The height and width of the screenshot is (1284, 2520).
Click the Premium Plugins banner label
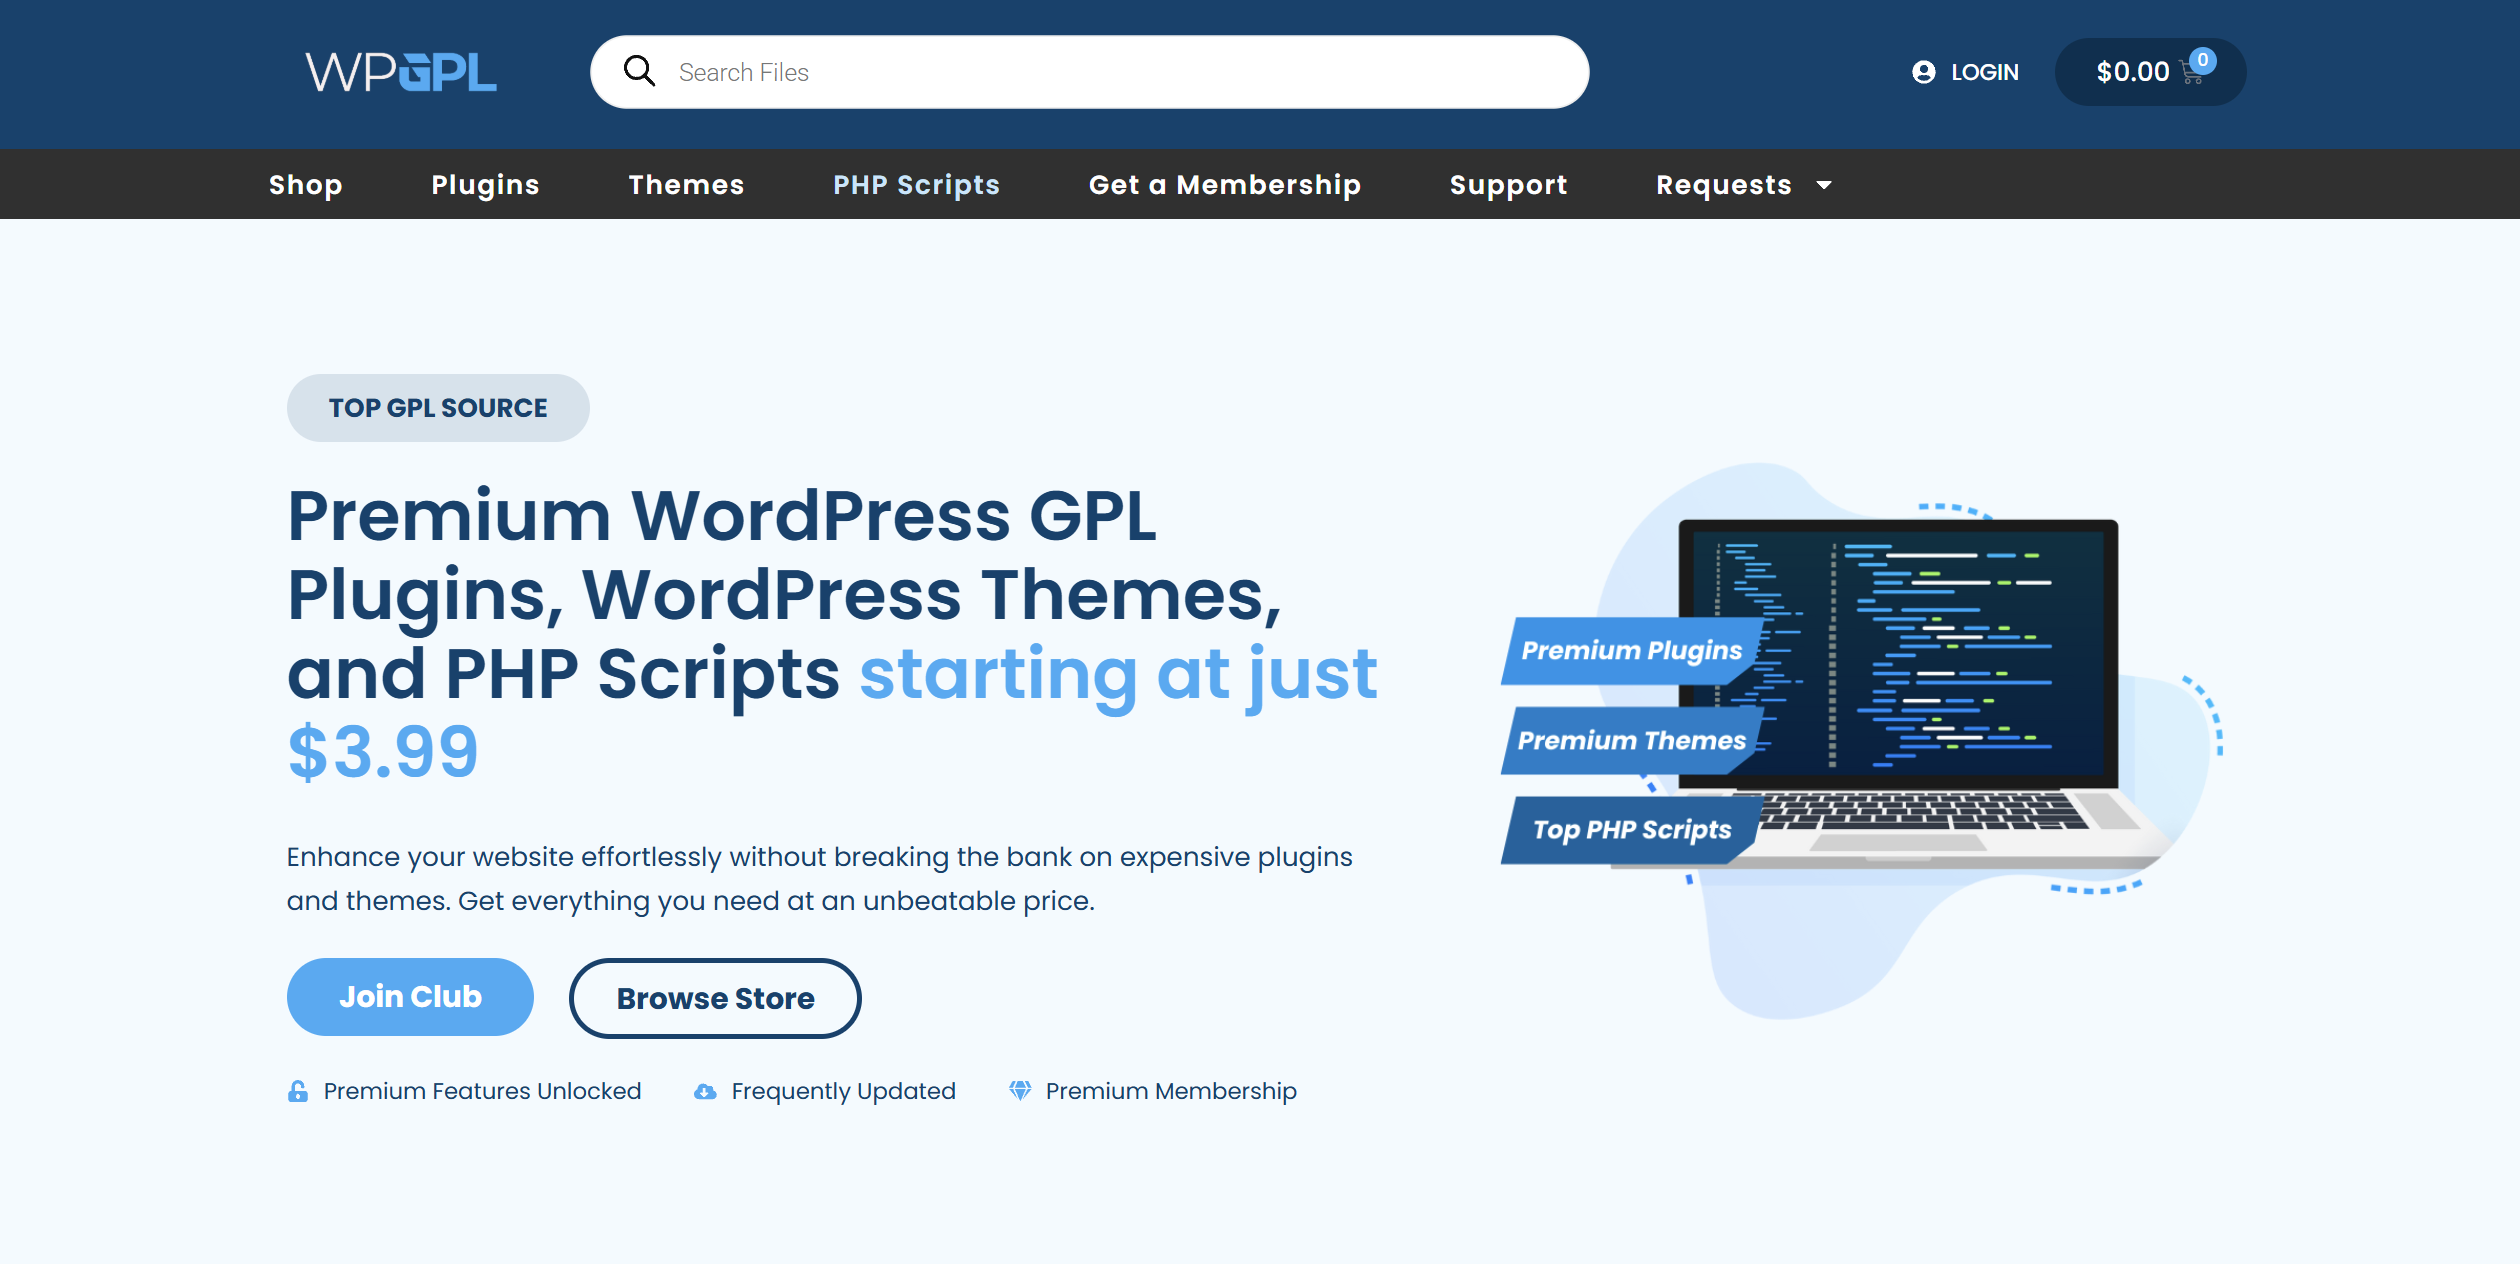click(x=1631, y=650)
